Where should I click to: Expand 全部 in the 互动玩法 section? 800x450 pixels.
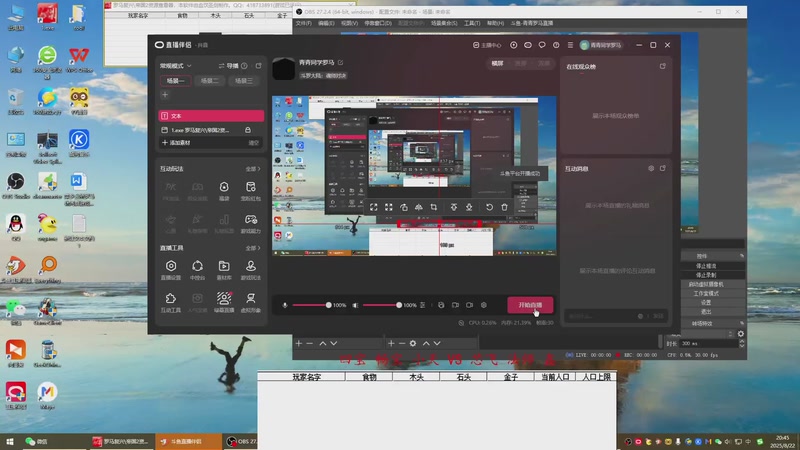[253, 169]
